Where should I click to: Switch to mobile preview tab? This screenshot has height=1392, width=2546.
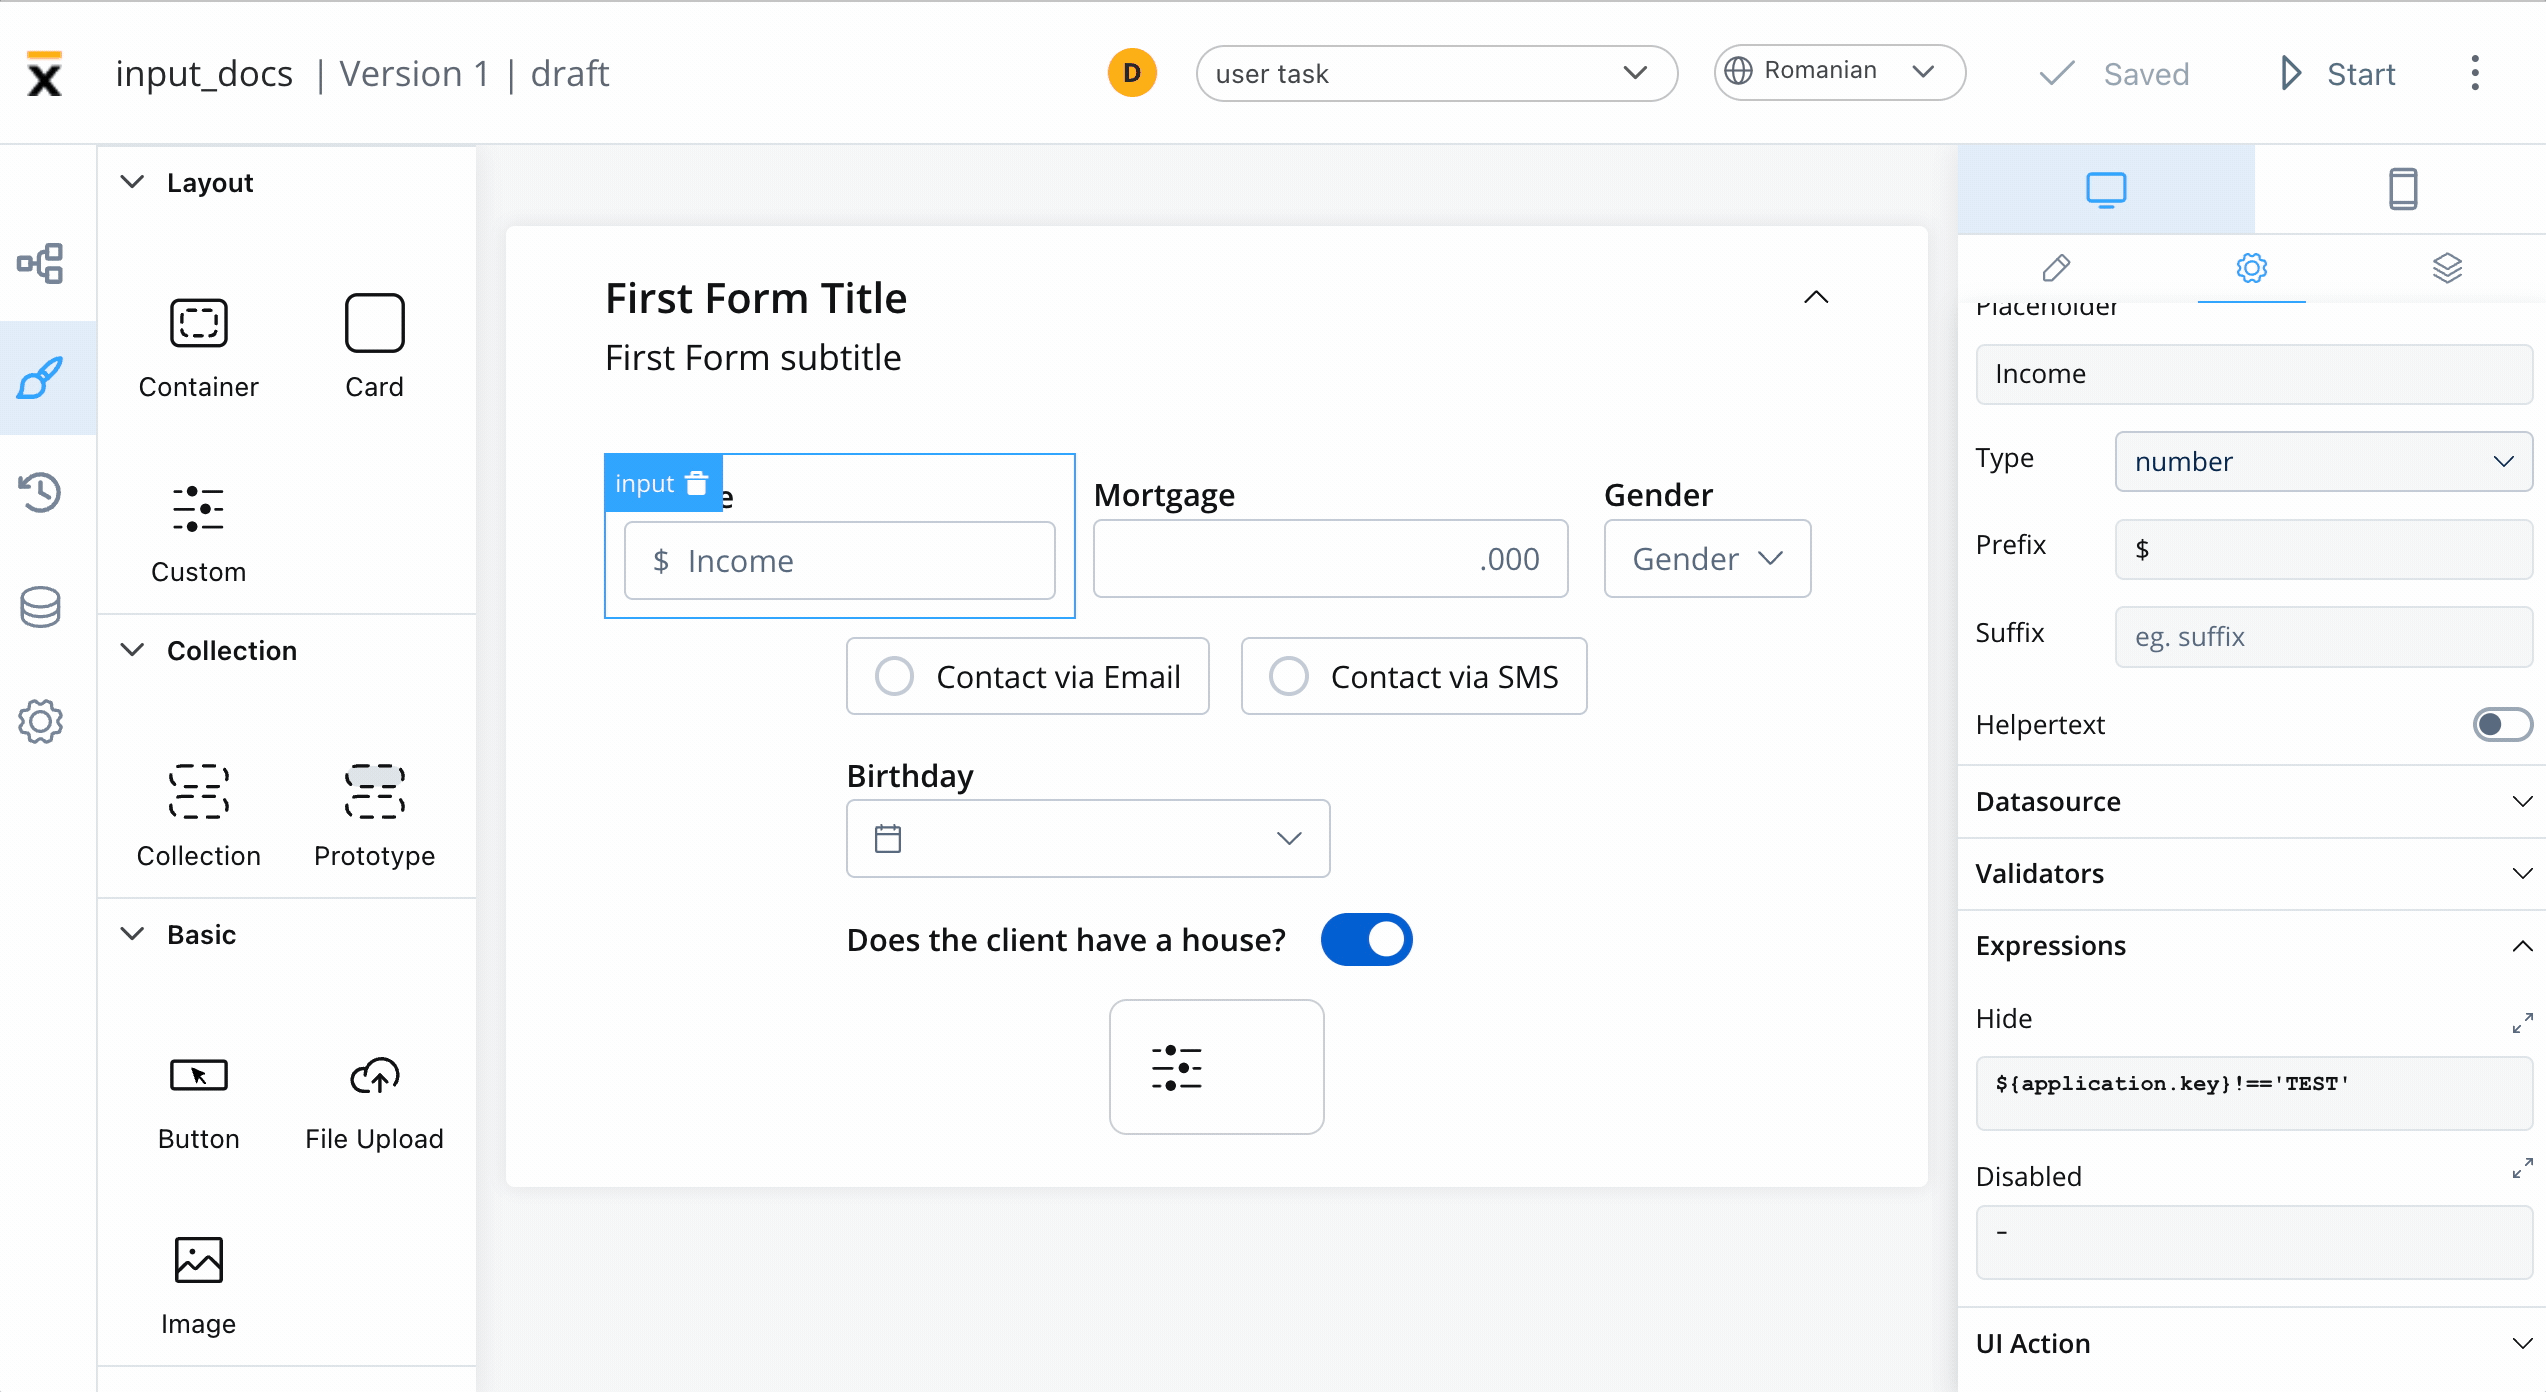(2402, 189)
